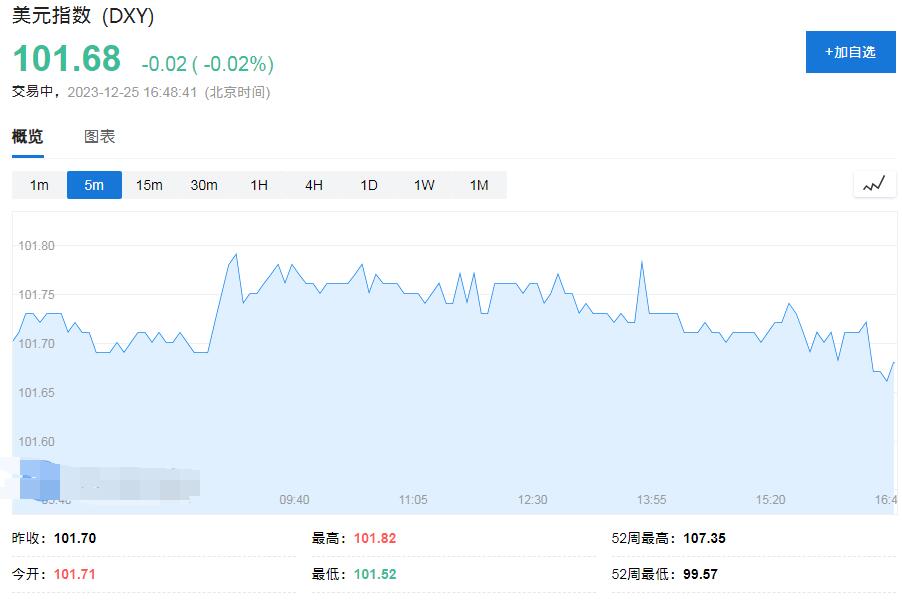
Task: Open the line chart style icon
Action: click(x=874, y=185)
